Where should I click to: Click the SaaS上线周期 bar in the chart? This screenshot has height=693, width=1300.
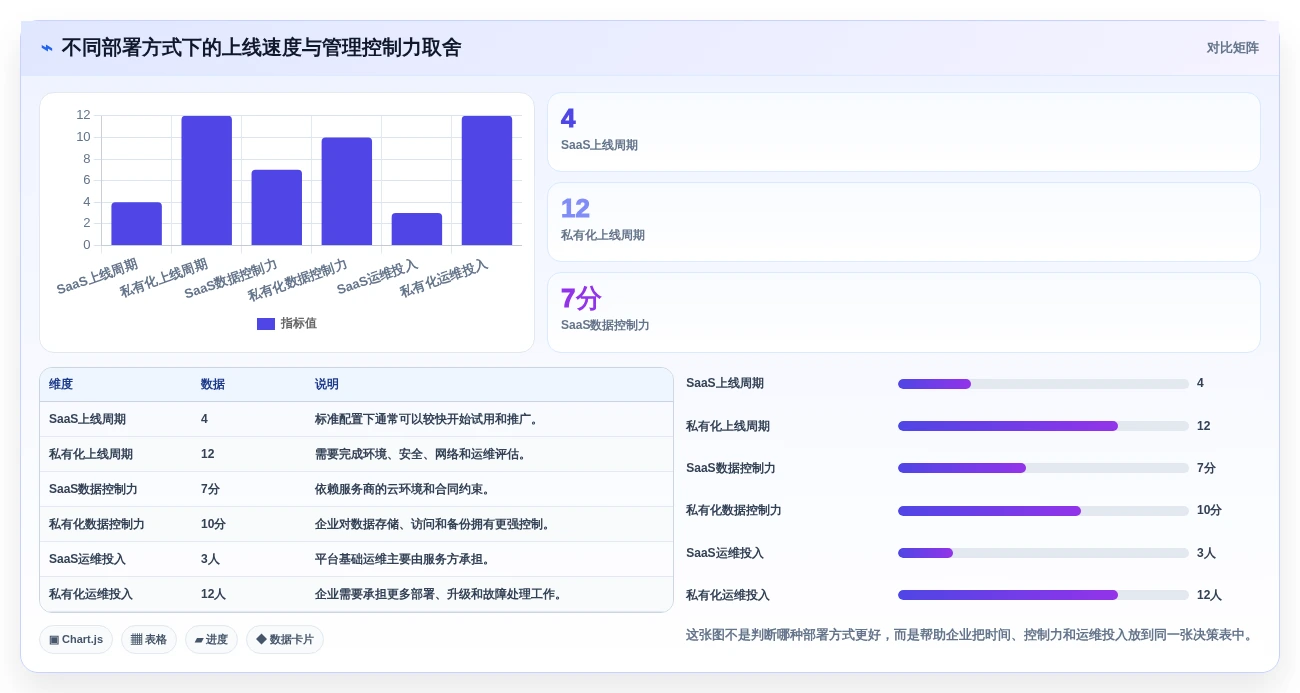[136, 224]
